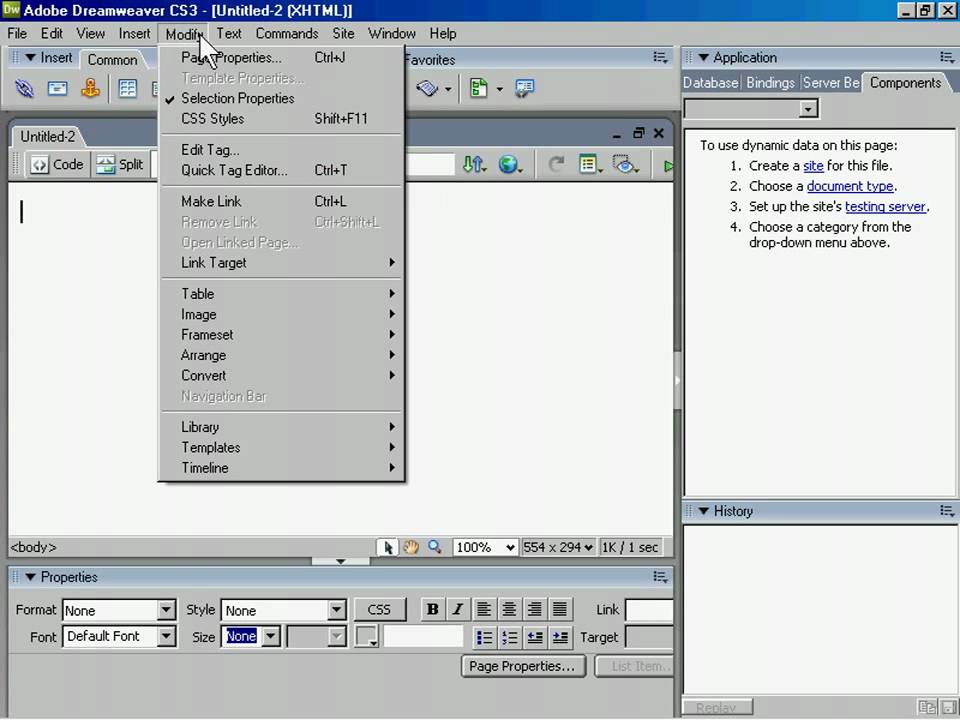This screenshot has width=960, height=720.
Task: Toggle Italic formatting button
Action: [x=457, y=609]
